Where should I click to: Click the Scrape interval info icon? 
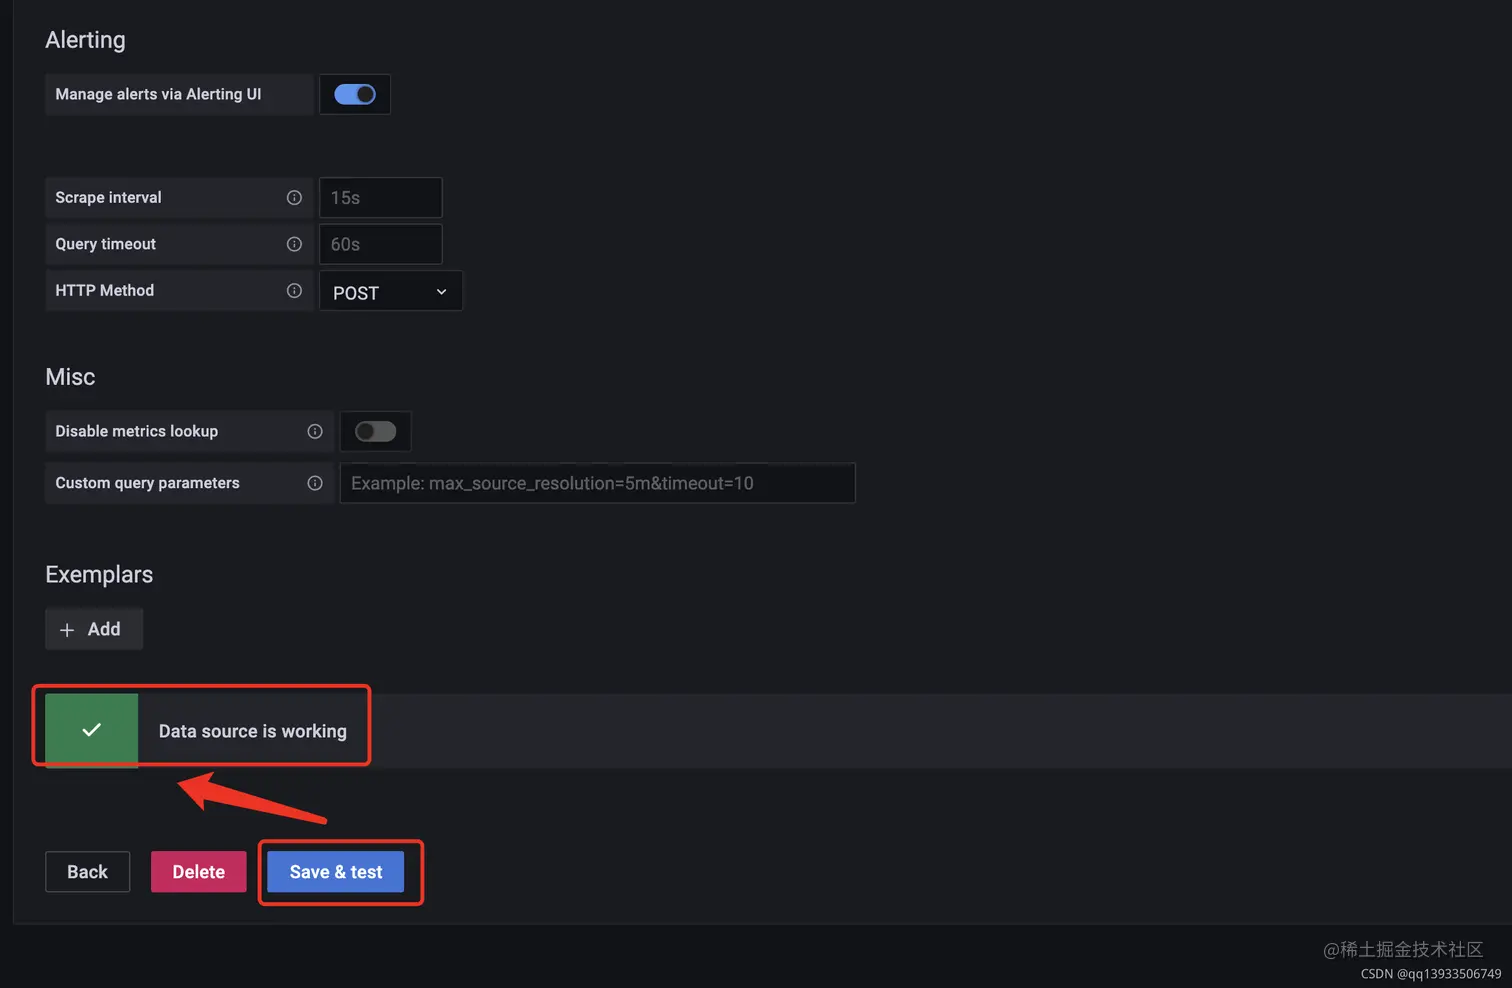tap(294, 198)
